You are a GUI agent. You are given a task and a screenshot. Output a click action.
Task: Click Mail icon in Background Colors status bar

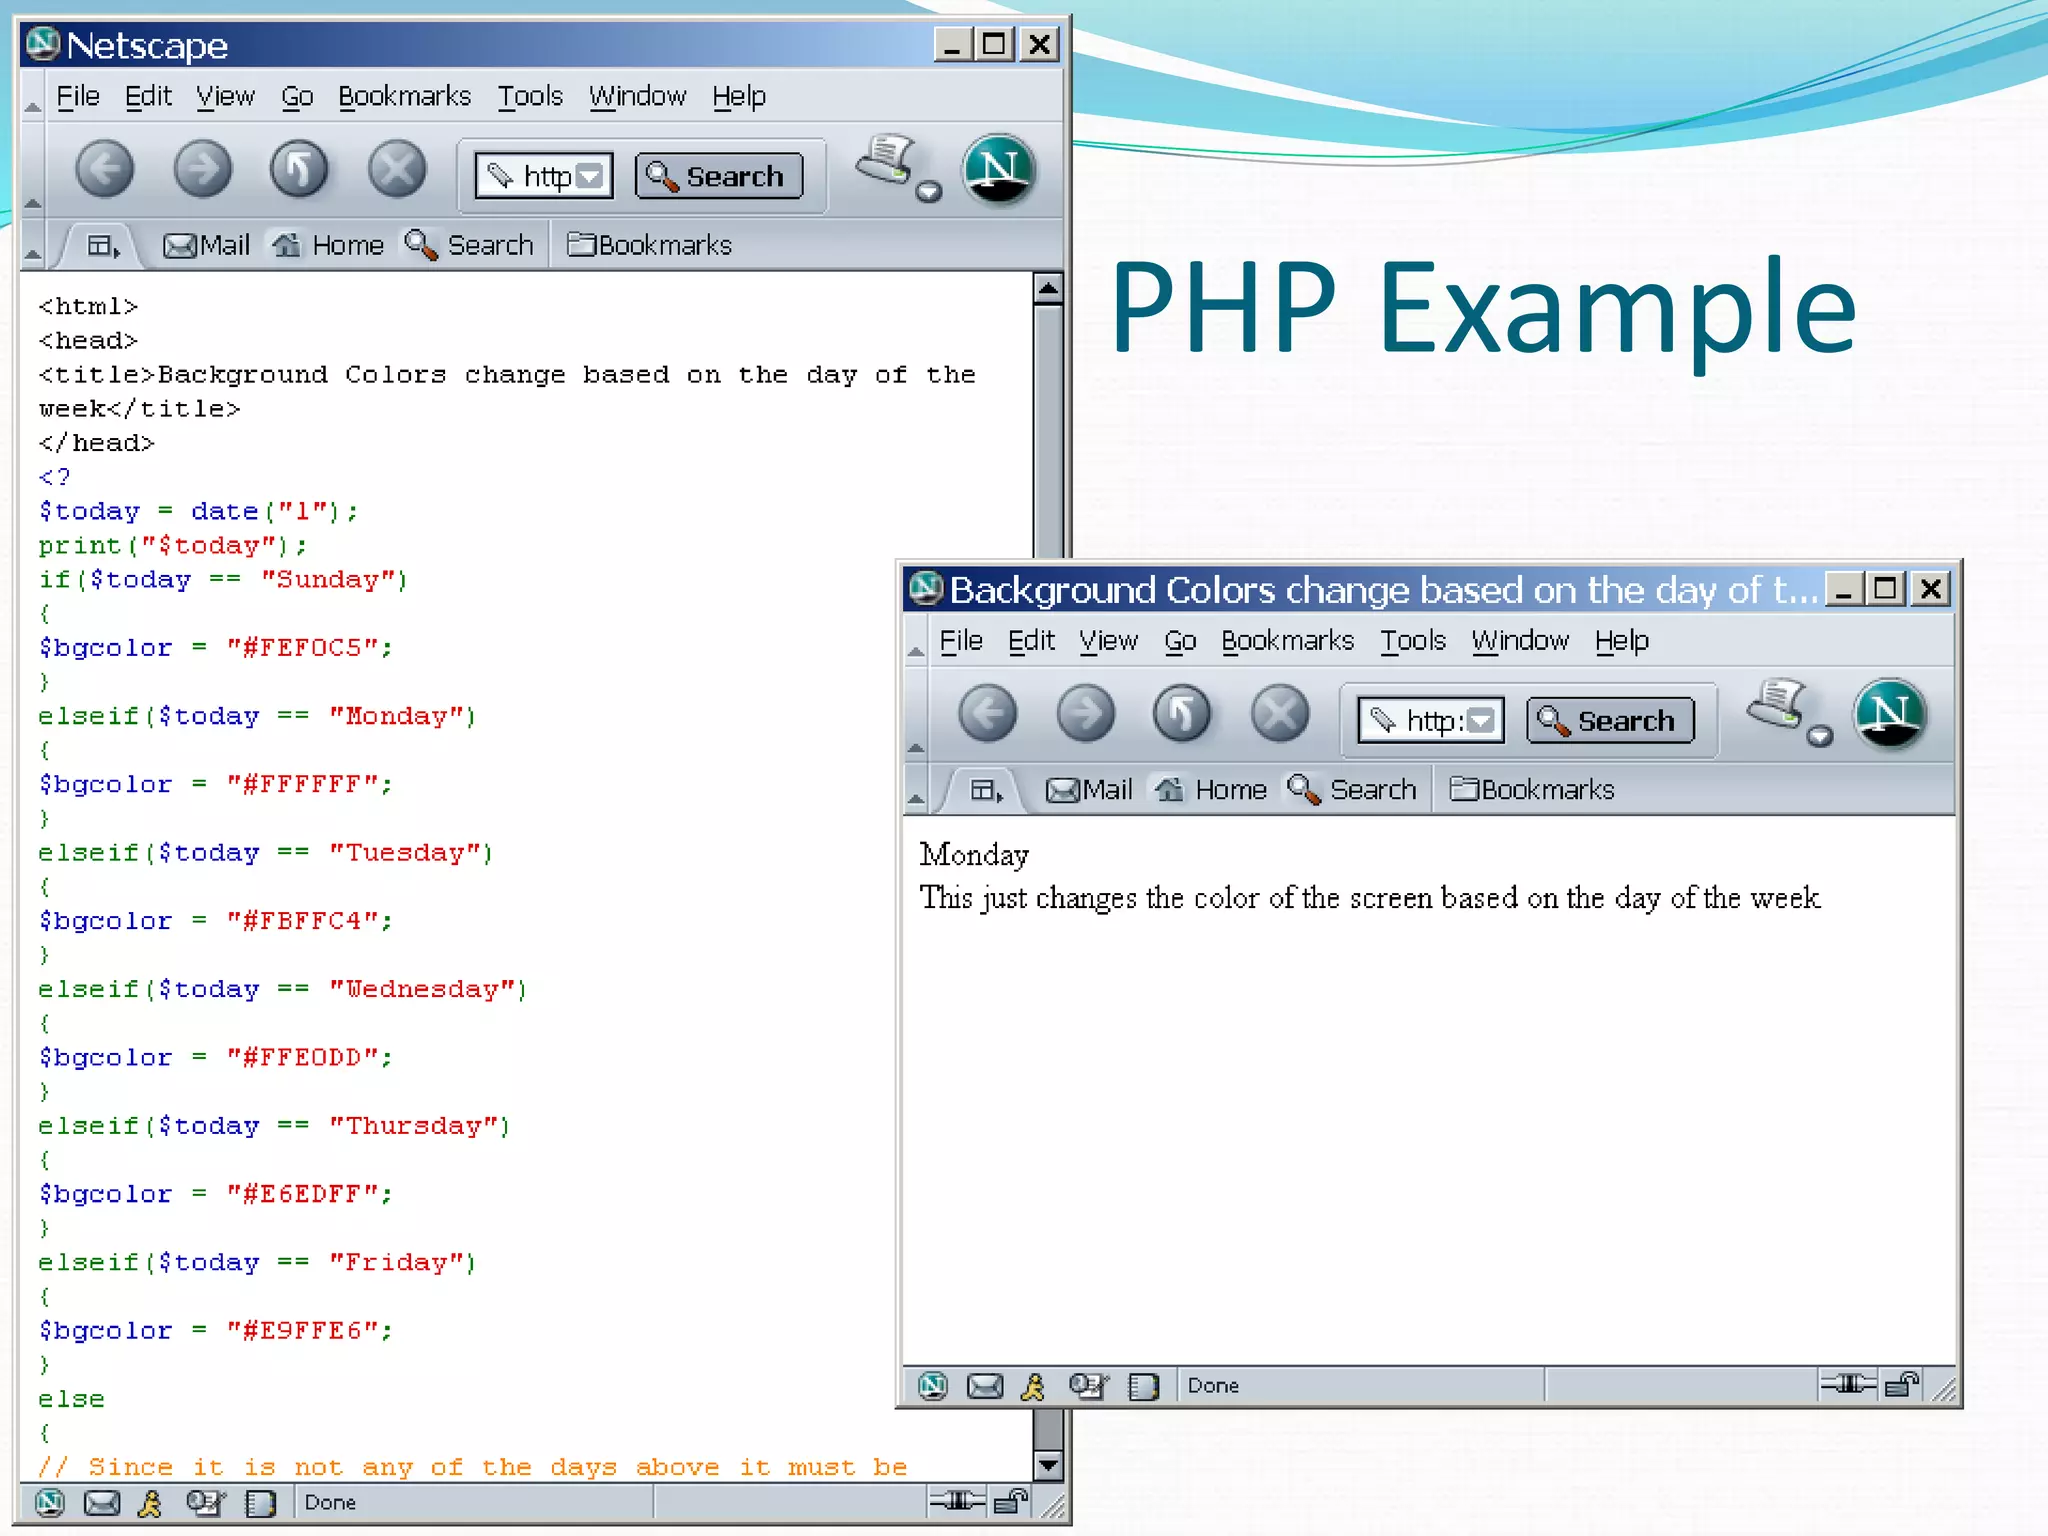(x=985, y=1385)
